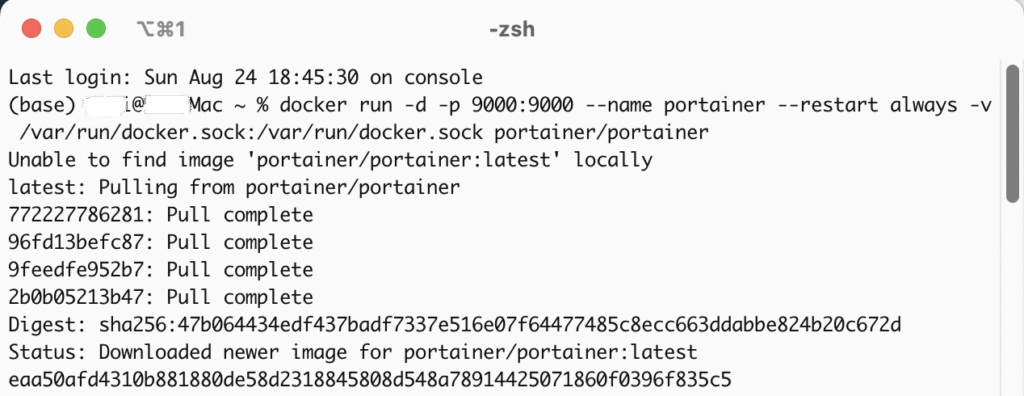Image resolution: width=1024 pixels, height=396 pixels.
Task: Click the Status: Downloaded newer image line
Action: 353,352
